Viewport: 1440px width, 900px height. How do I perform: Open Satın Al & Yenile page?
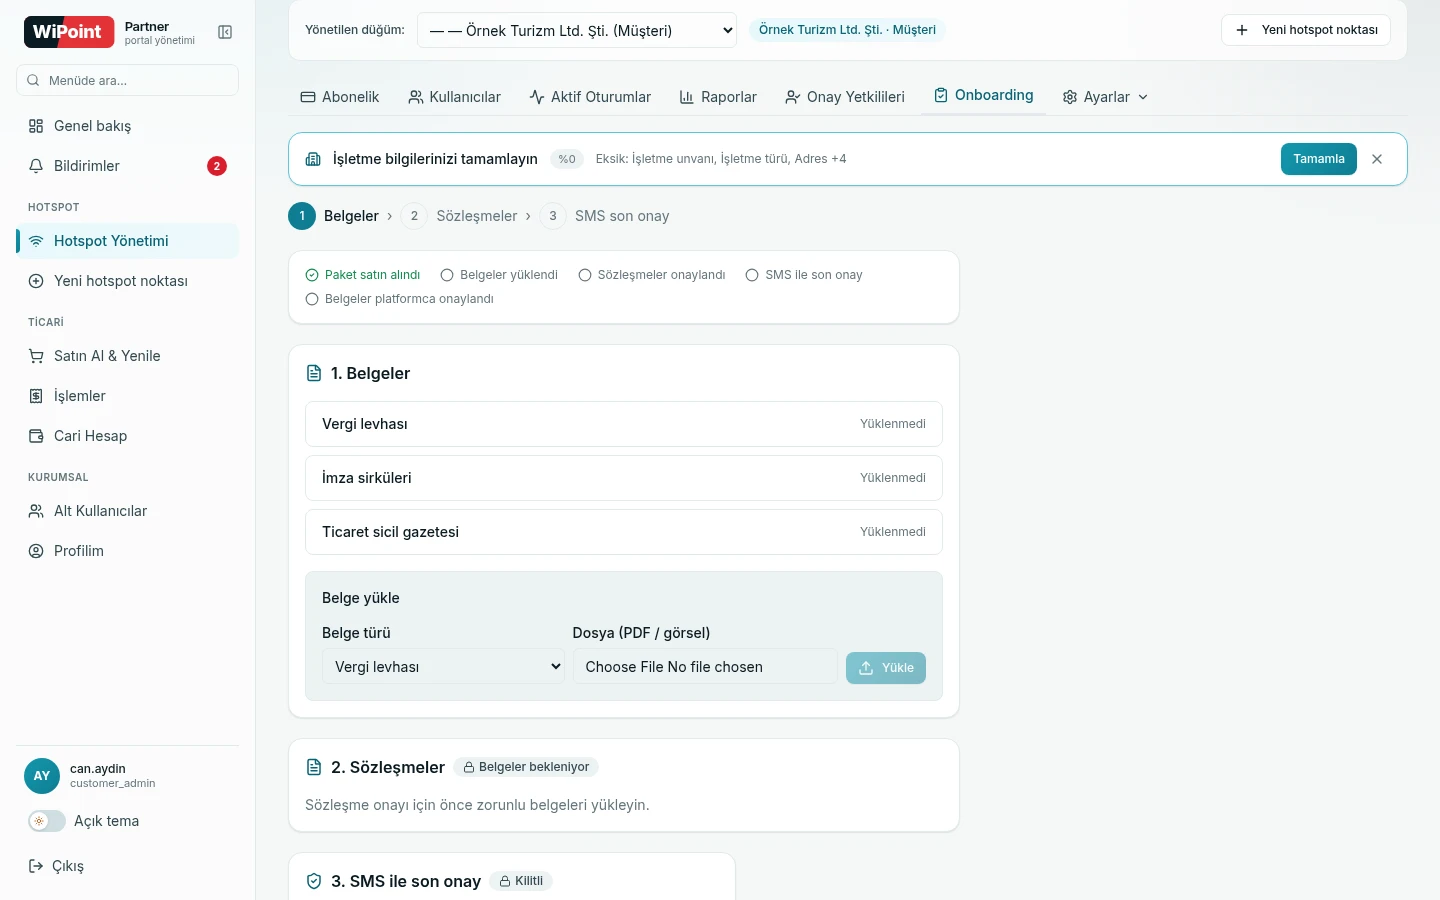(x=127, y=356)
